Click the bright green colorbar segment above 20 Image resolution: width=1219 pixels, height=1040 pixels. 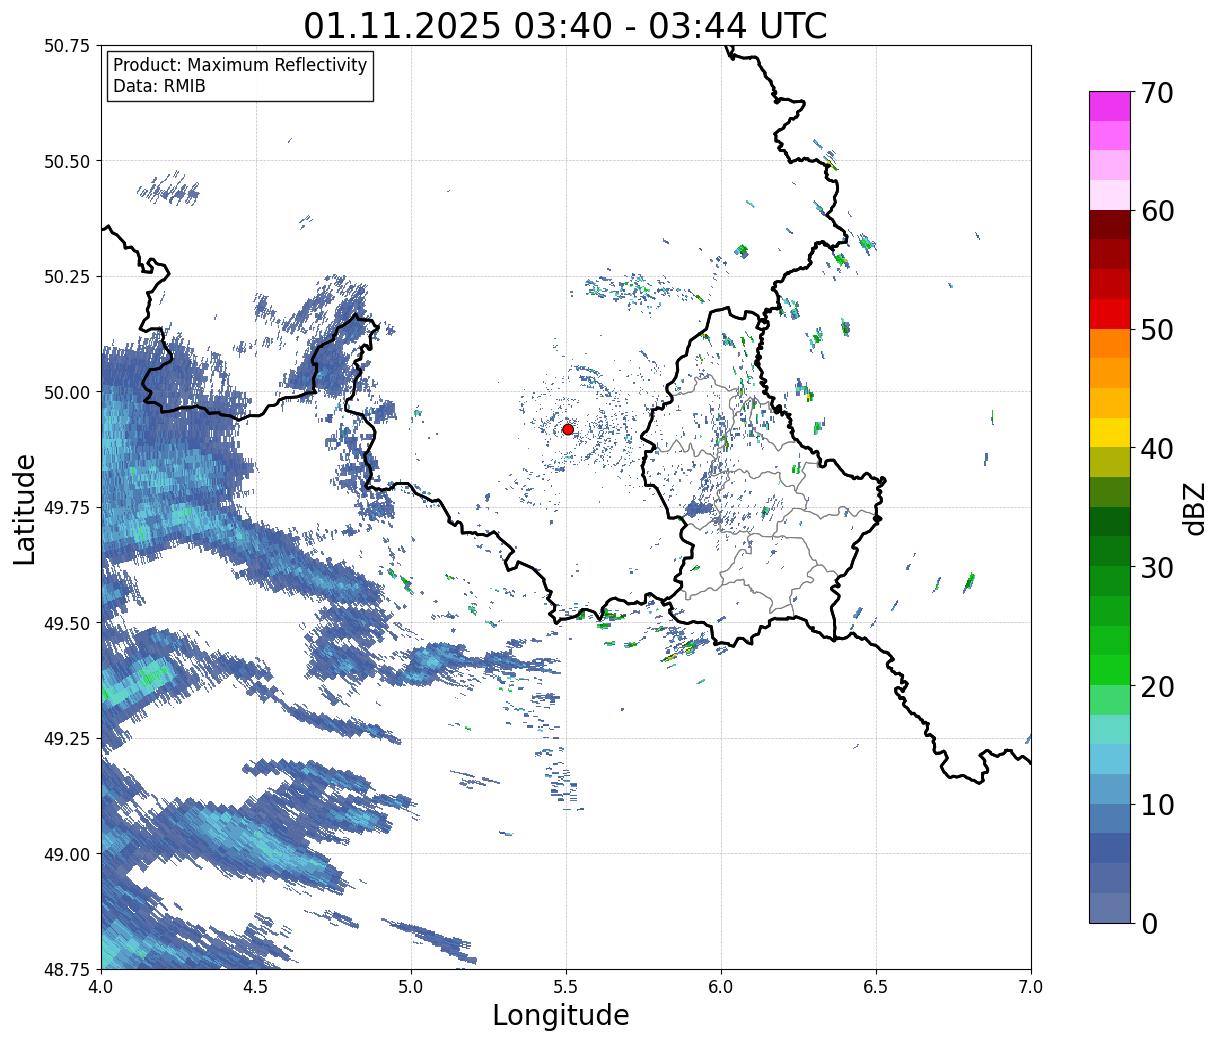click(1110, 669)
